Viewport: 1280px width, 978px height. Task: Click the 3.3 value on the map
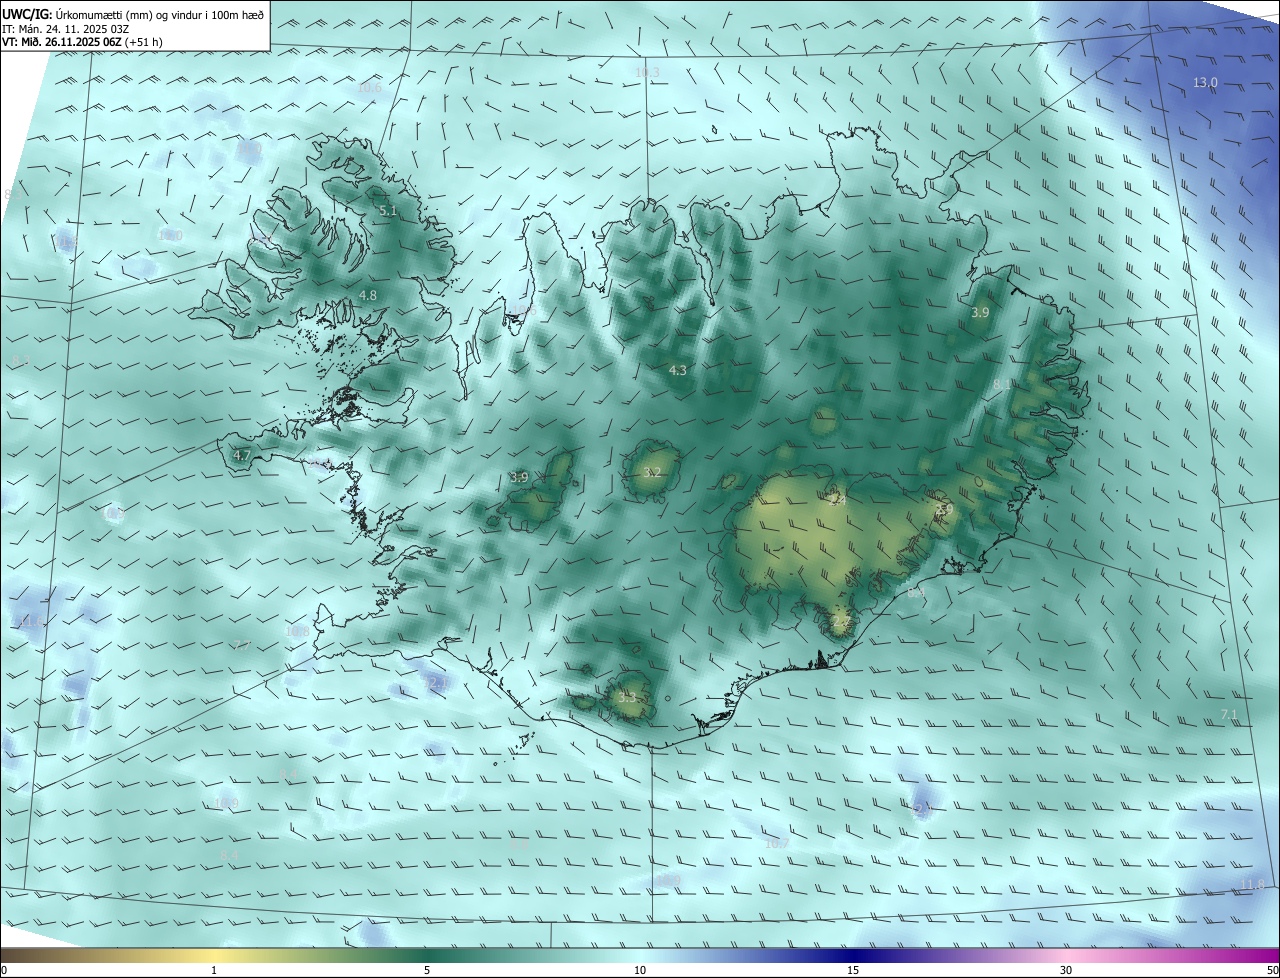[x=627, y=697]
